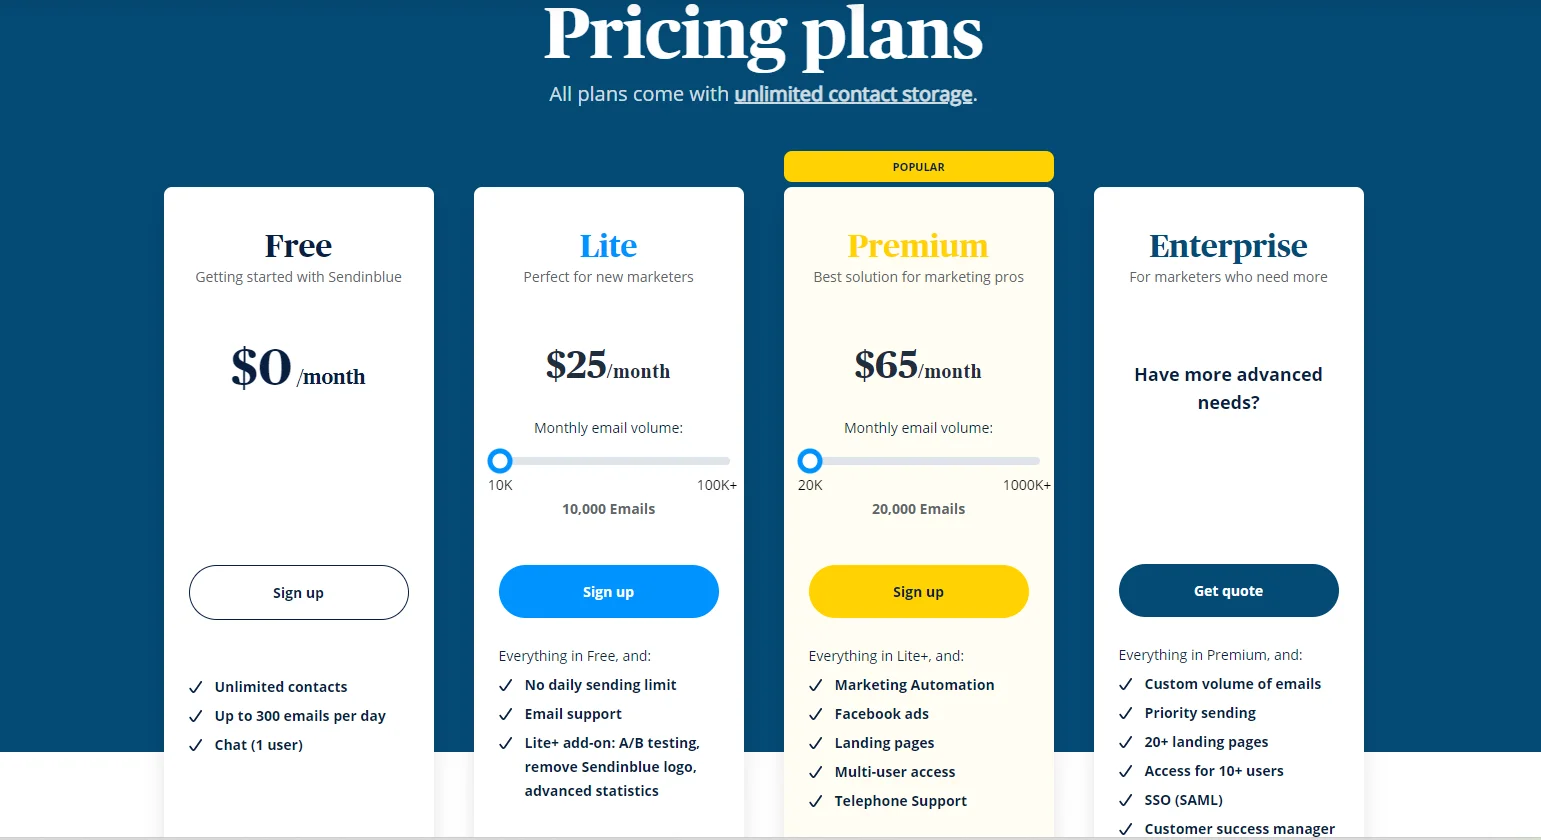Click the POPULAR badge above Premium
Viewport: 1541px width, 840px height.
click(919, 167)
